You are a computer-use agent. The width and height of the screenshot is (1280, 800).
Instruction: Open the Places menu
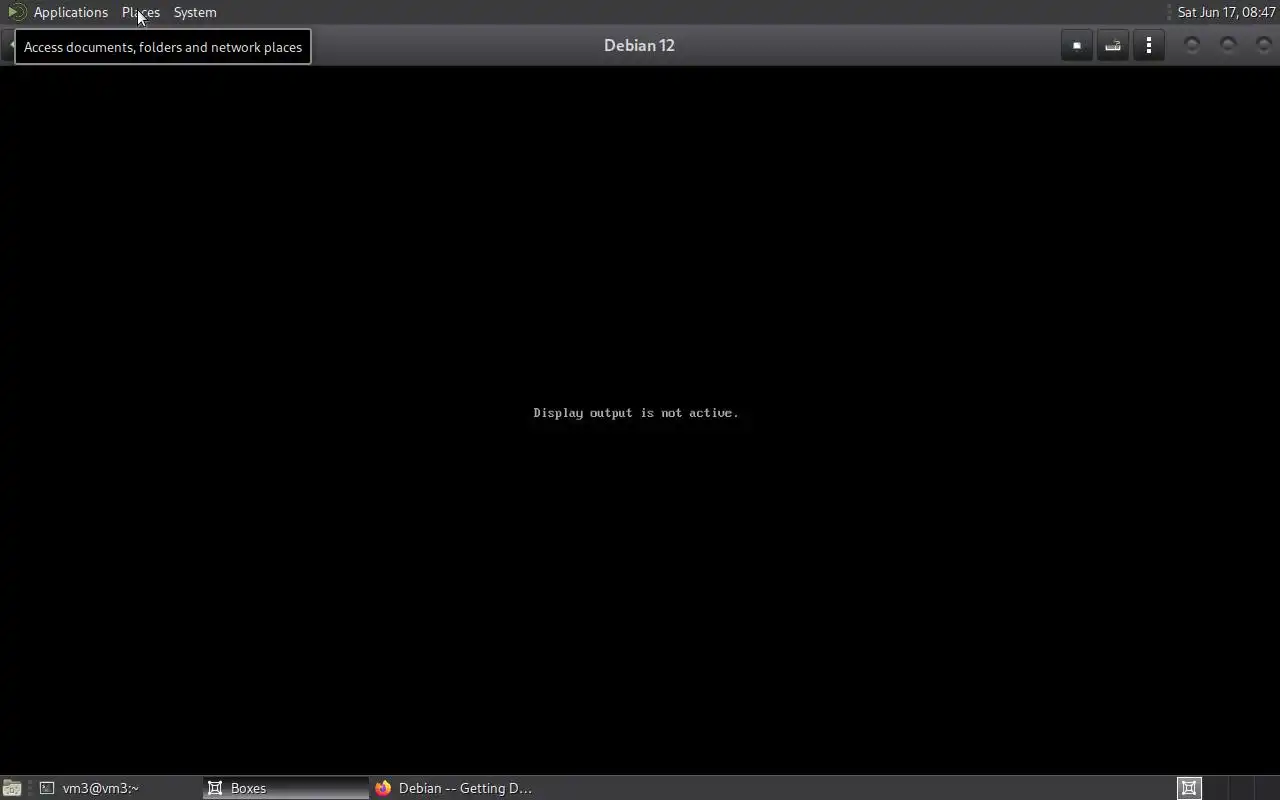pos(141,12)
